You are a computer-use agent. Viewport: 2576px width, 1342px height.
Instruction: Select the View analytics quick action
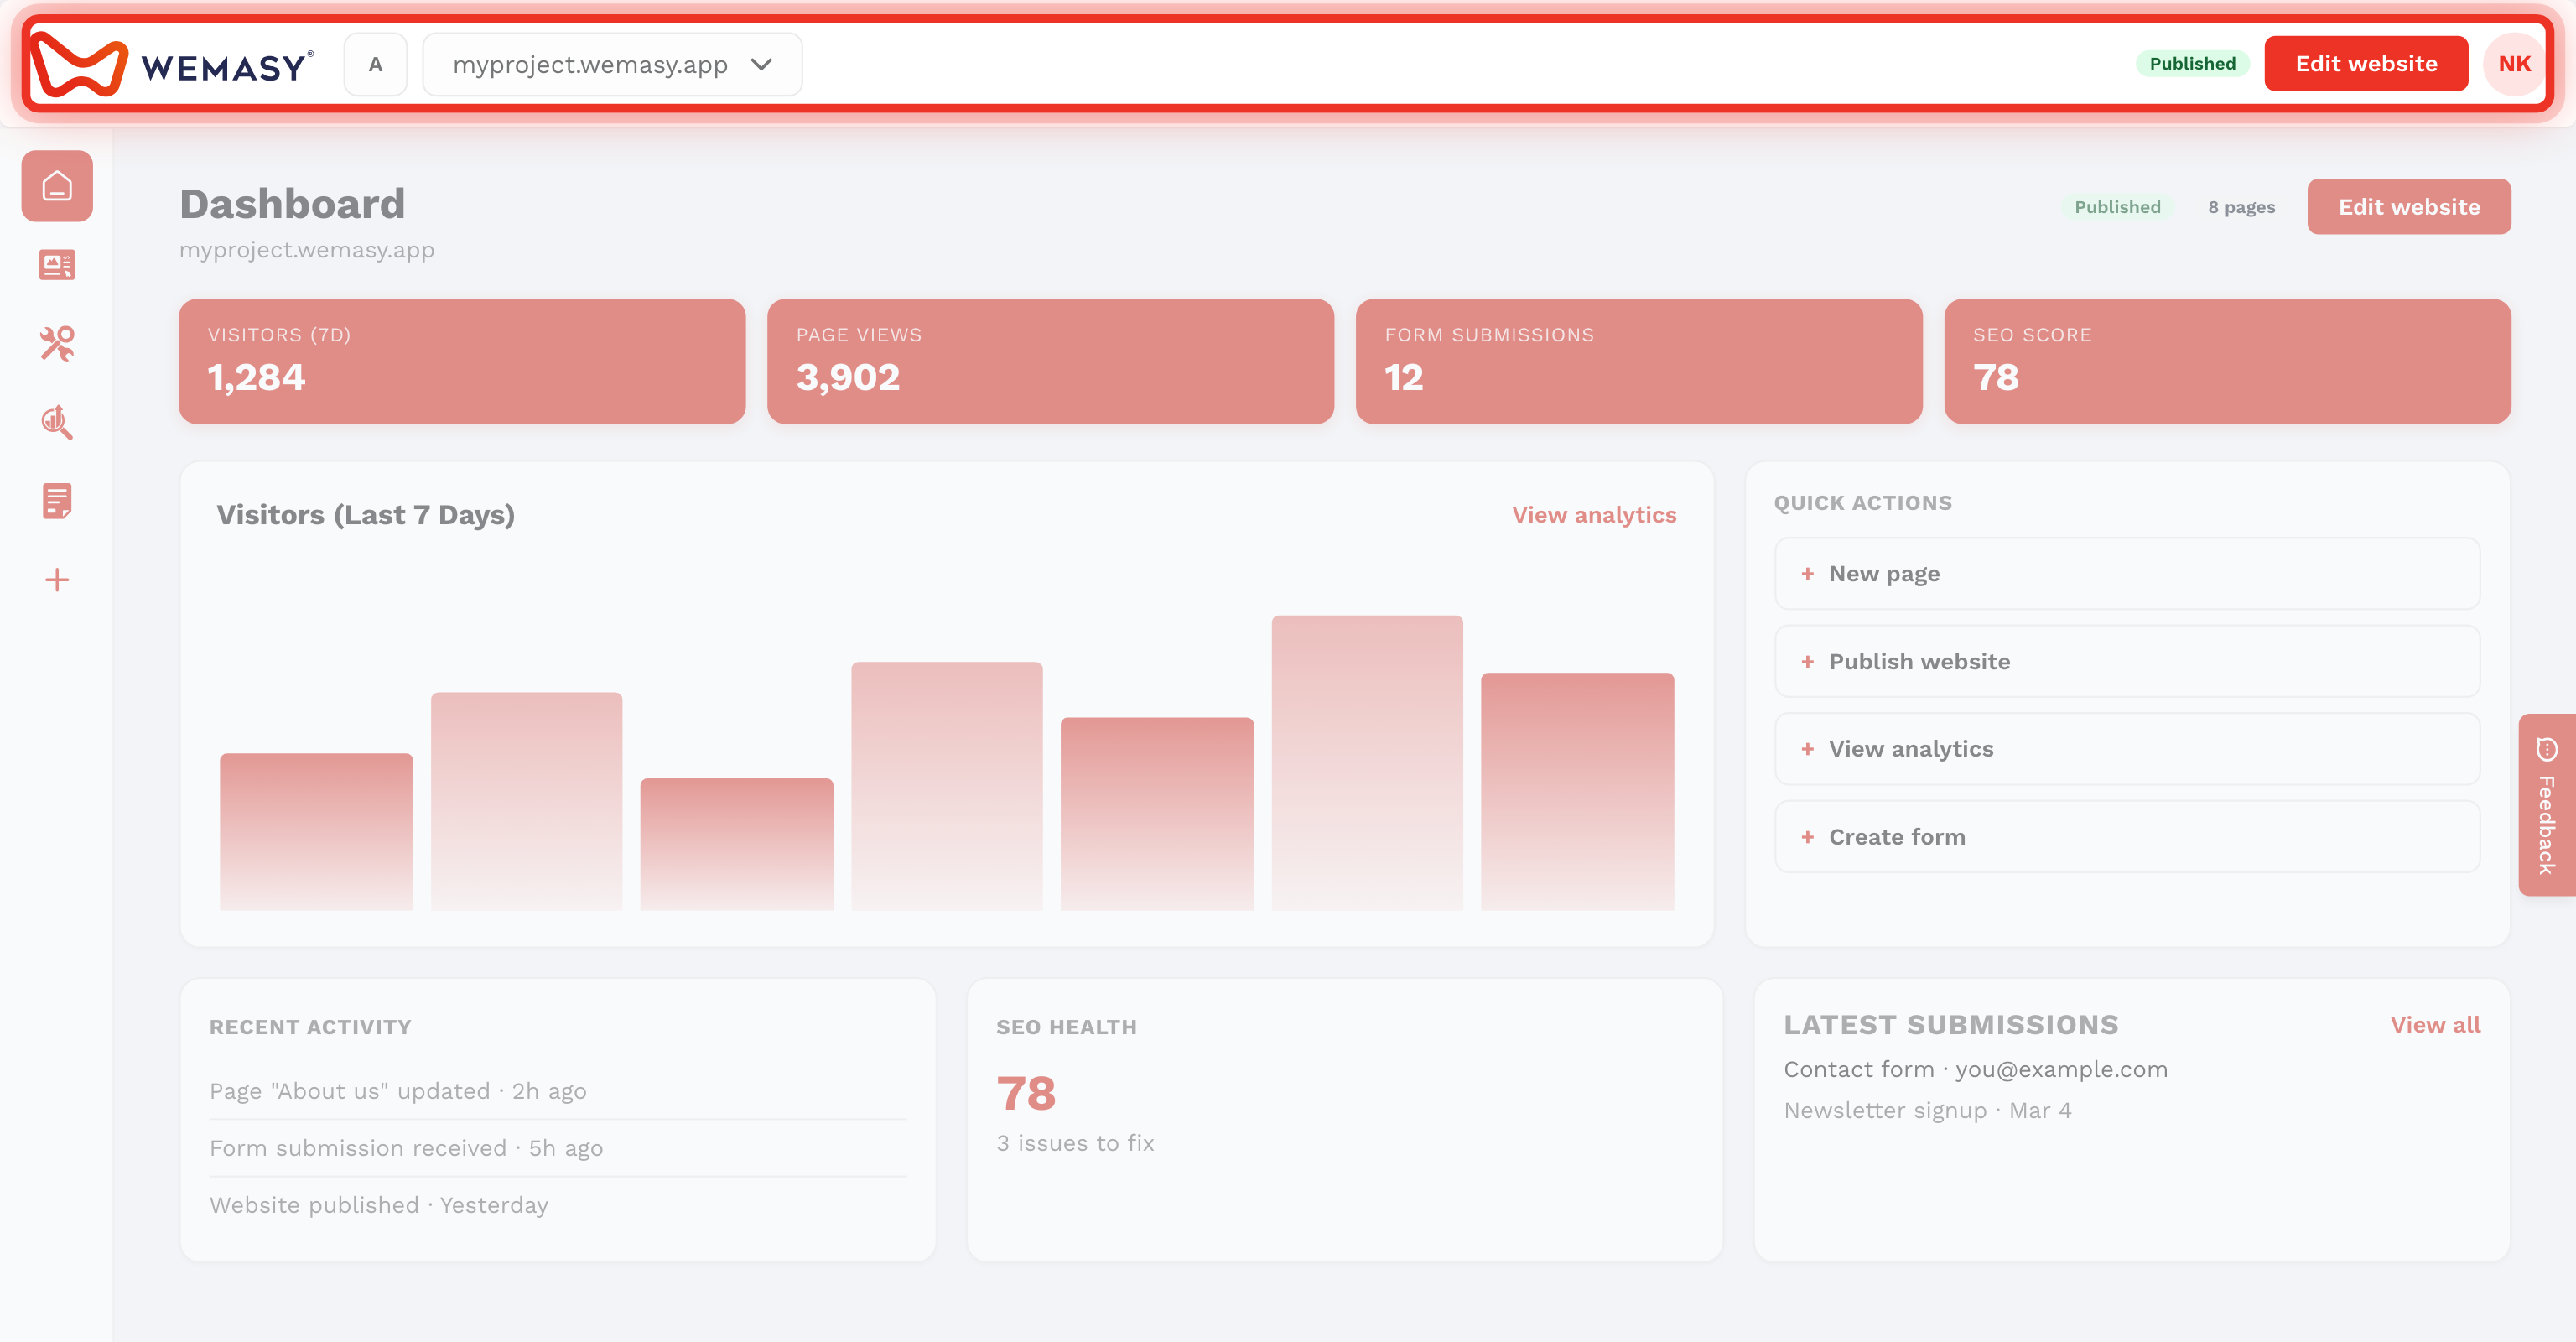pyautogui.click(x=2127, y=749)
